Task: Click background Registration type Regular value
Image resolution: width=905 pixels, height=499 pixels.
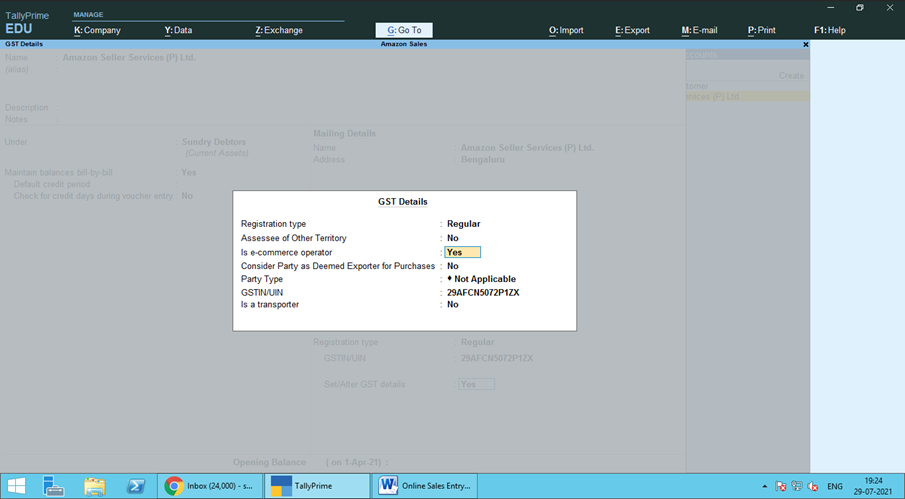Action: [x=477, y=342]
